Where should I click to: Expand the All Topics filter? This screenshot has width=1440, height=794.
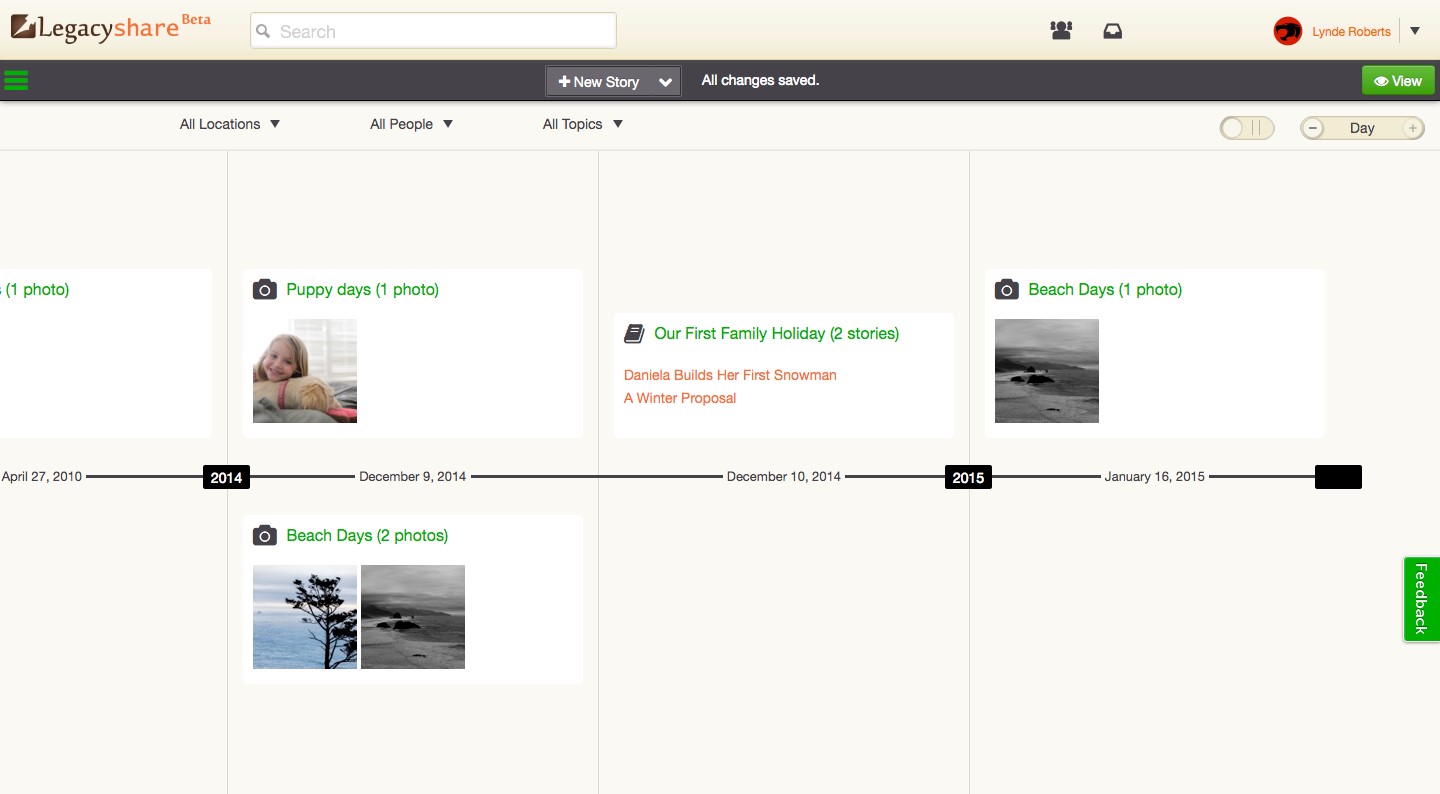pyautogui.click(x=583, y=124)
